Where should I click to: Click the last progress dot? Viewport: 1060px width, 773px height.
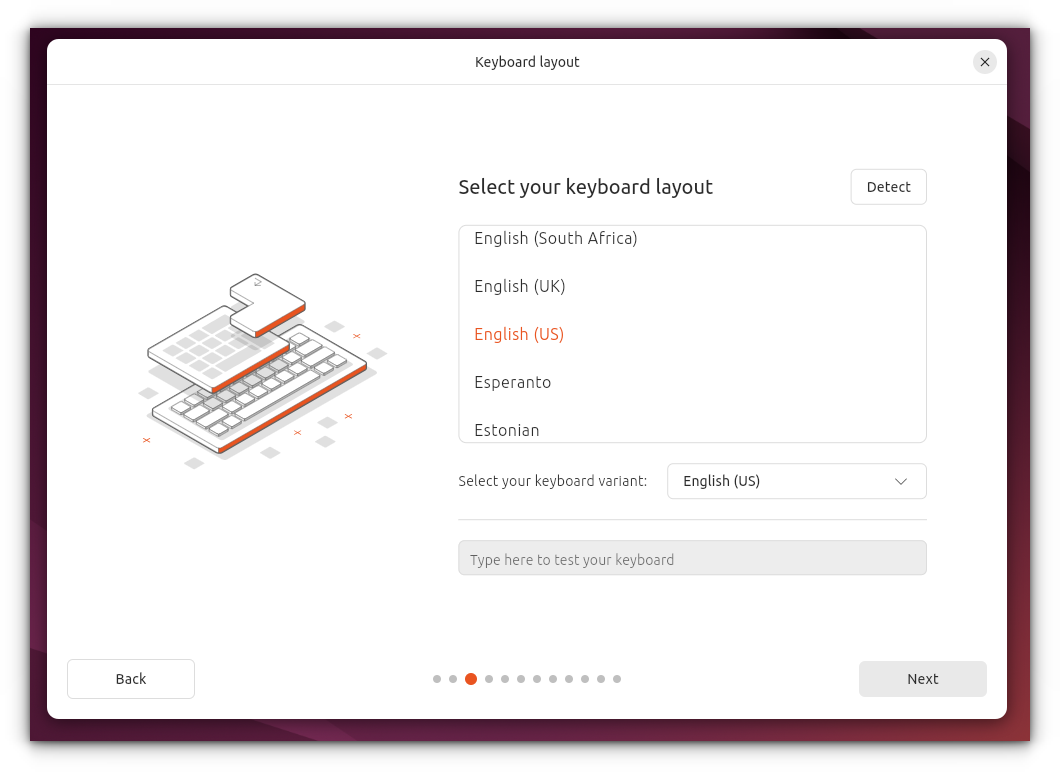click(x=617, y=678)
